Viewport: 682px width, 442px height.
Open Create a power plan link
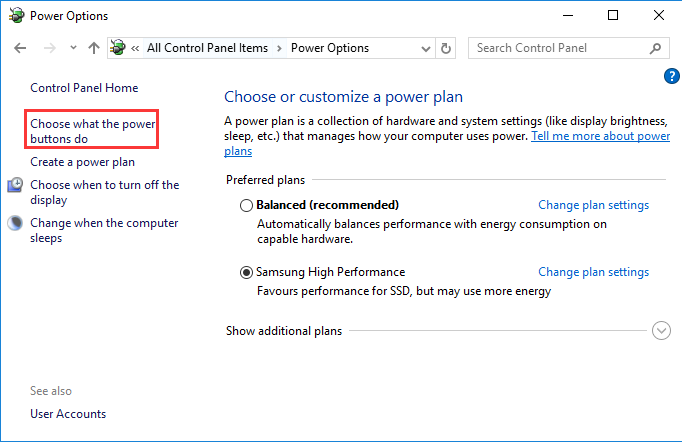coord(82,162)
